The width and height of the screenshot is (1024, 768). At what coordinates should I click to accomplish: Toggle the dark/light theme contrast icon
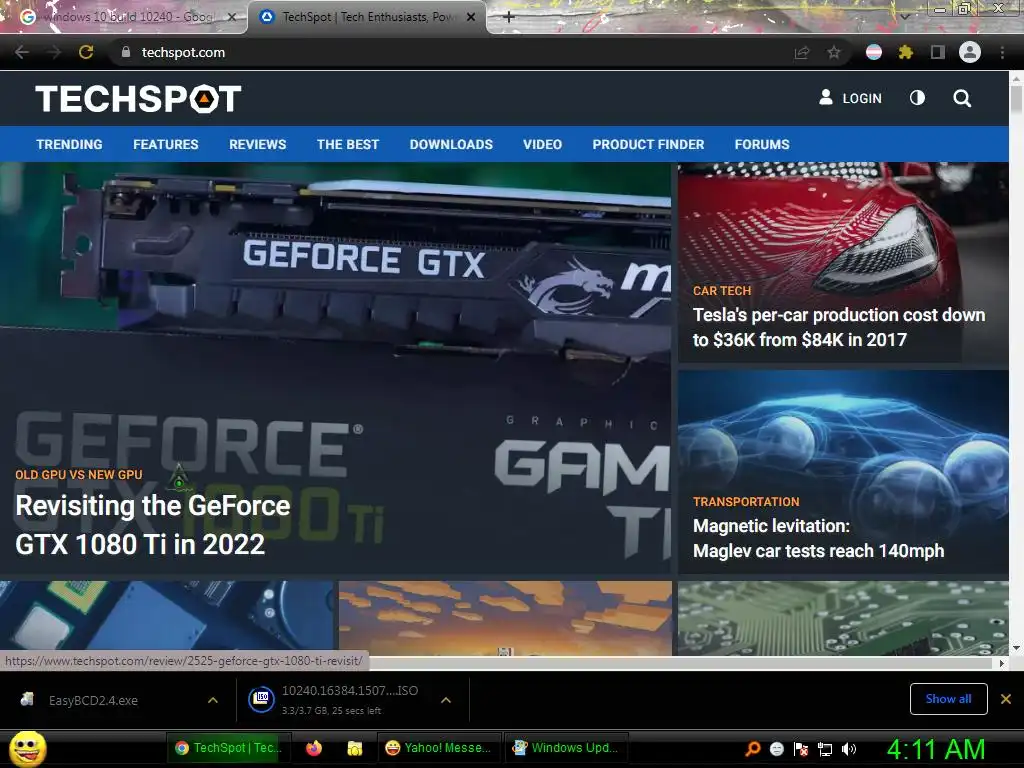pyautogui.click(x=918, y=98)
